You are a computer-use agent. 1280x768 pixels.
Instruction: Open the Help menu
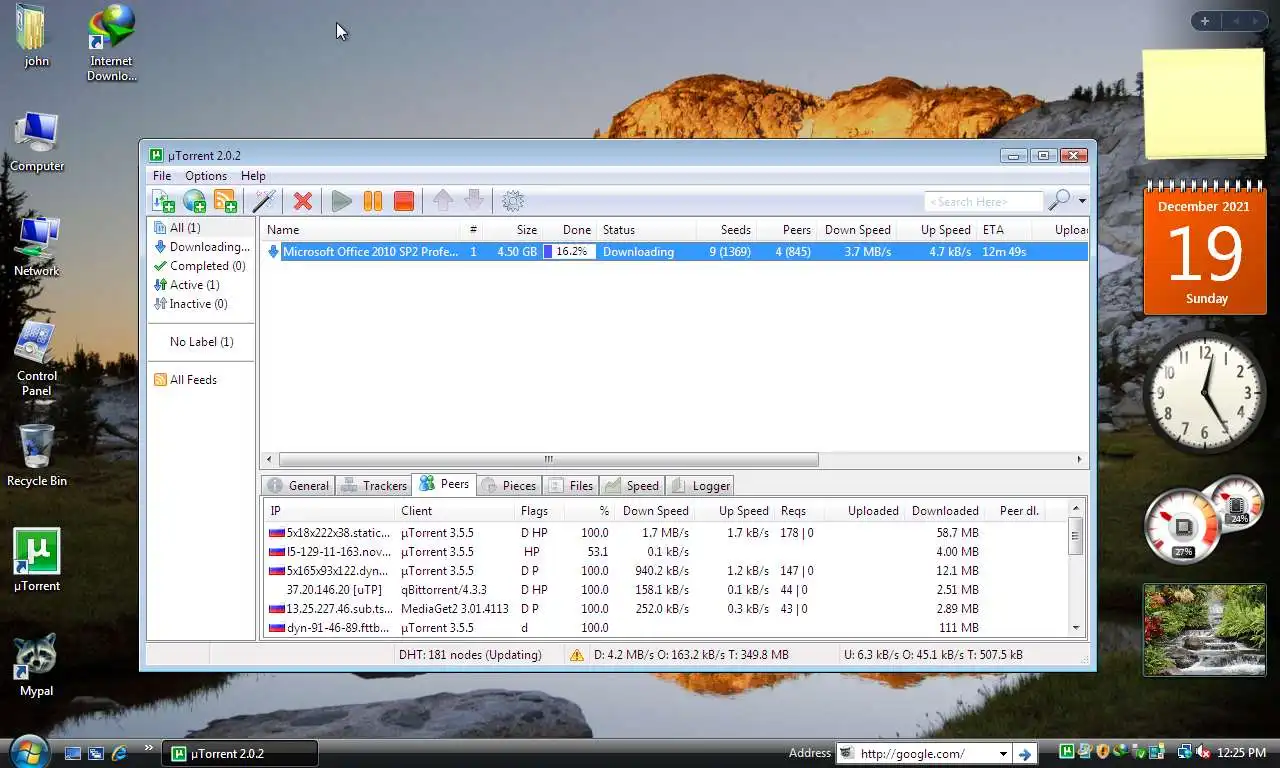[x=253, y=176]
